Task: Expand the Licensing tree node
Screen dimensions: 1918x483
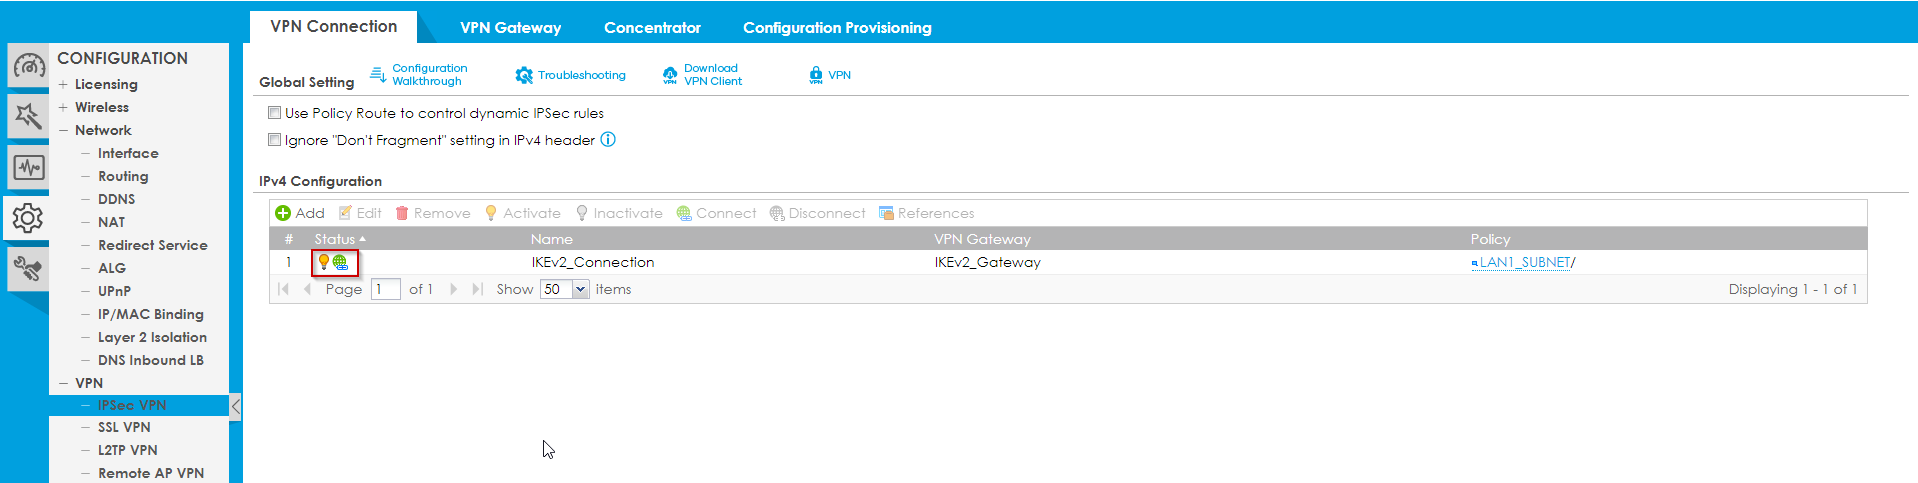Action: click(63, 84)
